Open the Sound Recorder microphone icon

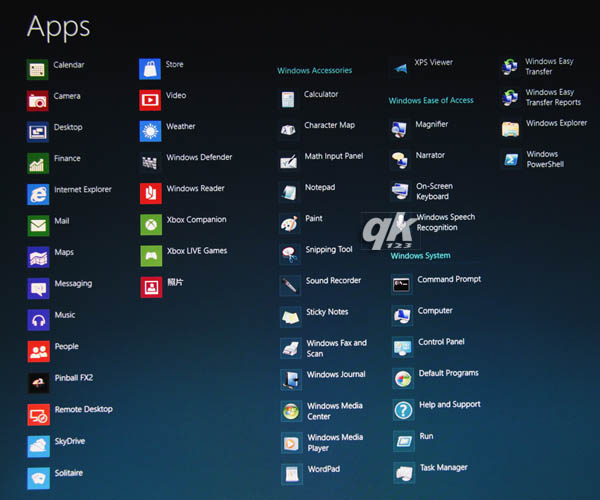point(290,285)
